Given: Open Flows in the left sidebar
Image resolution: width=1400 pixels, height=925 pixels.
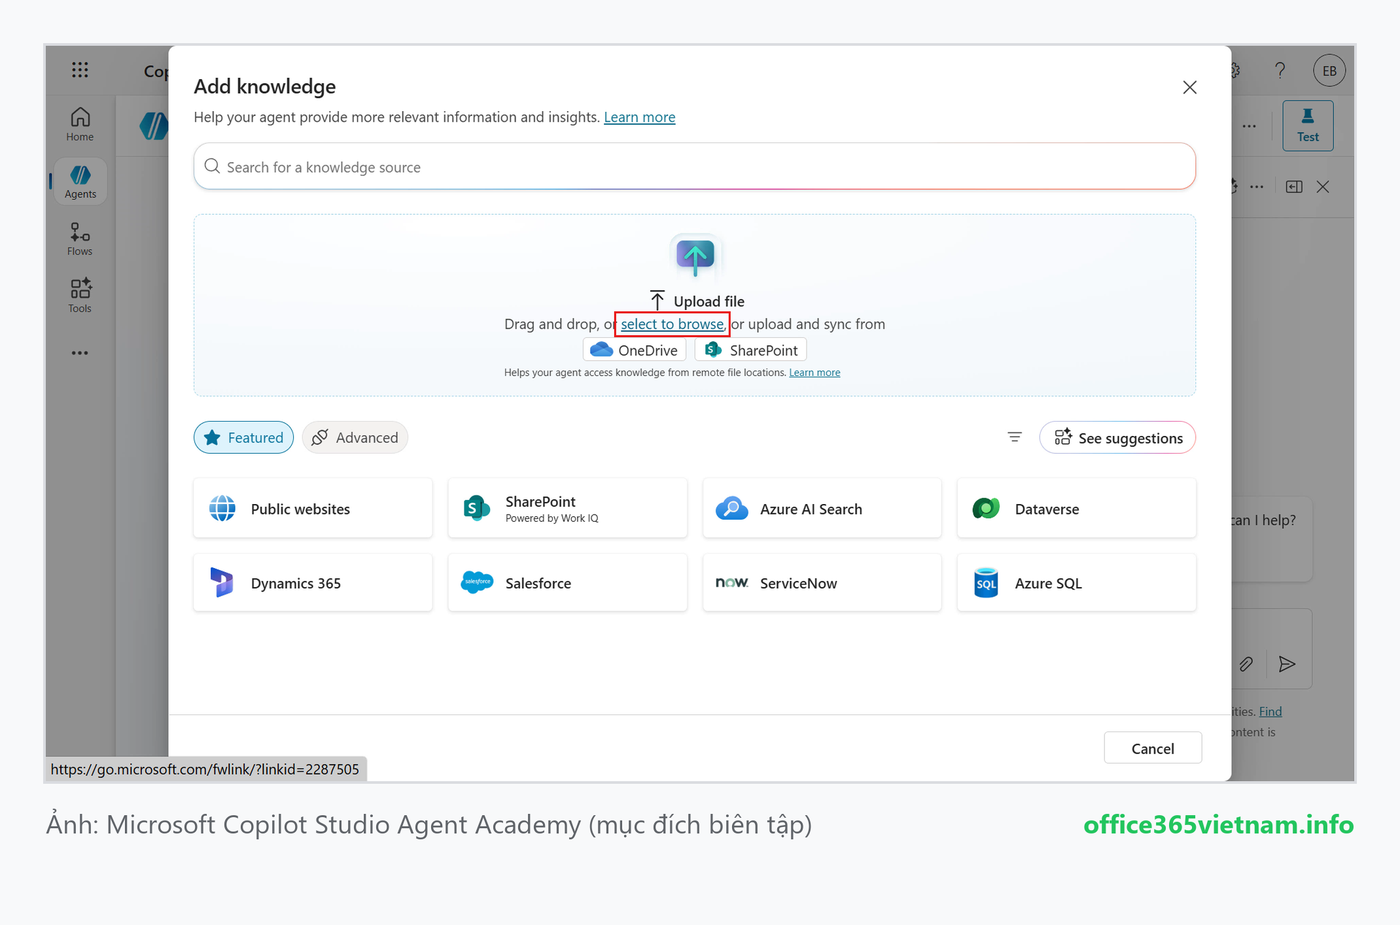Looking at the screenshot, I should point(80,239).
